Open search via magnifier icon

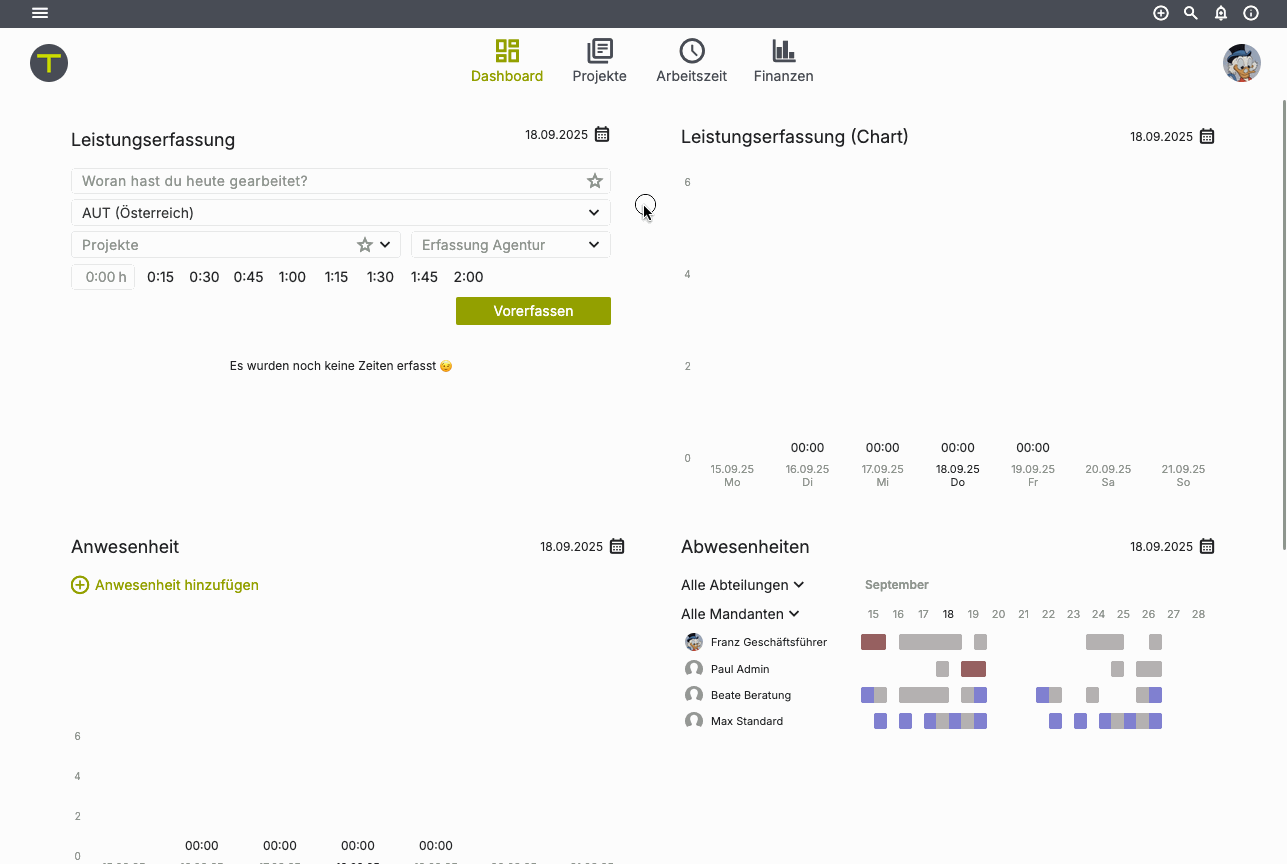point(1191,13)
